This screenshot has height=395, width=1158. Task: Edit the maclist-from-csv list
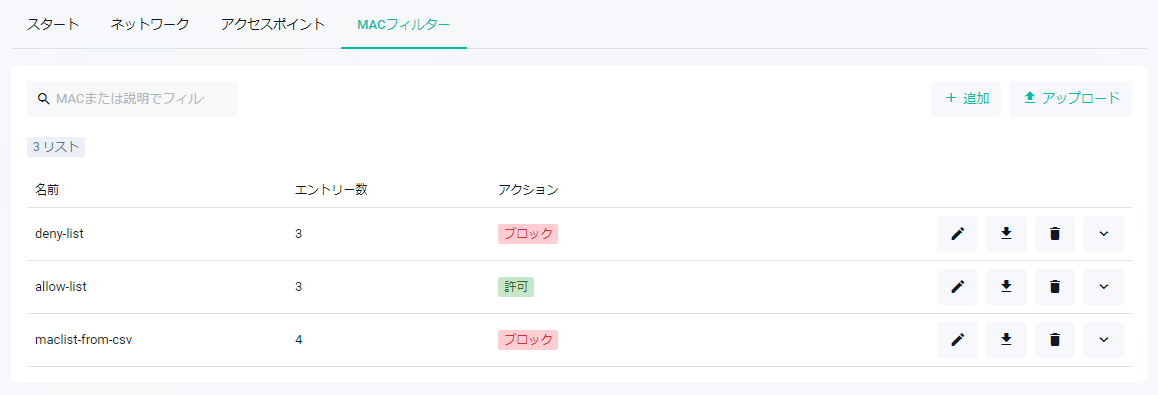(957, 340)
